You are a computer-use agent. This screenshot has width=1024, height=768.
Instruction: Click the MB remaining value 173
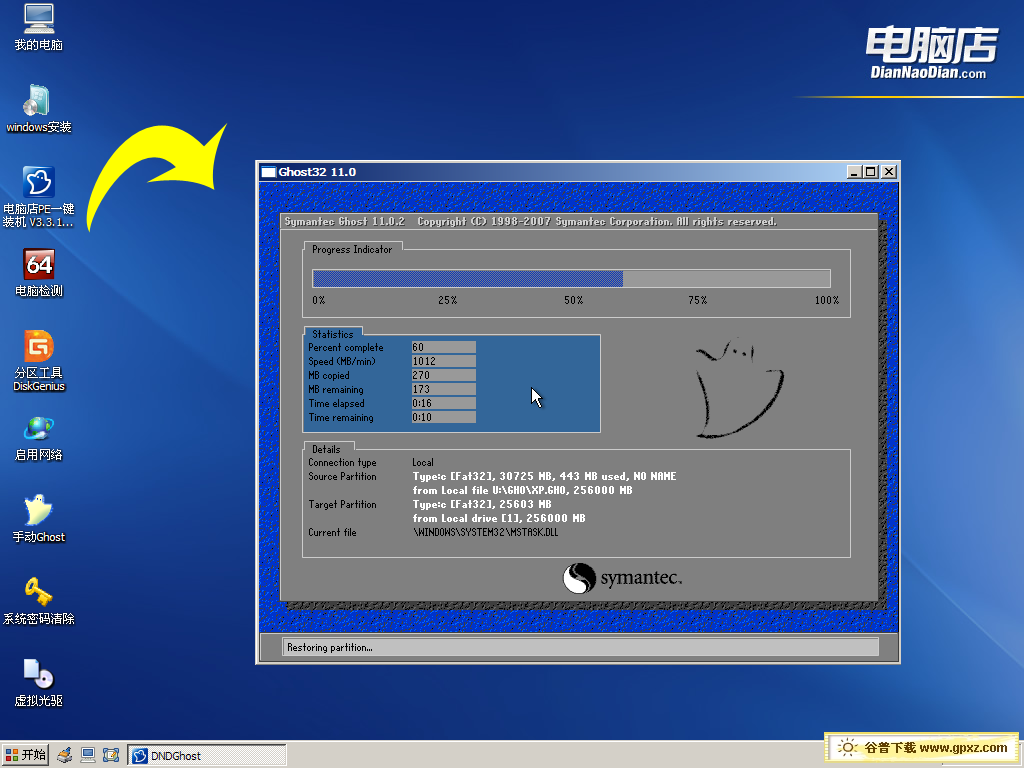pos(443,389)
